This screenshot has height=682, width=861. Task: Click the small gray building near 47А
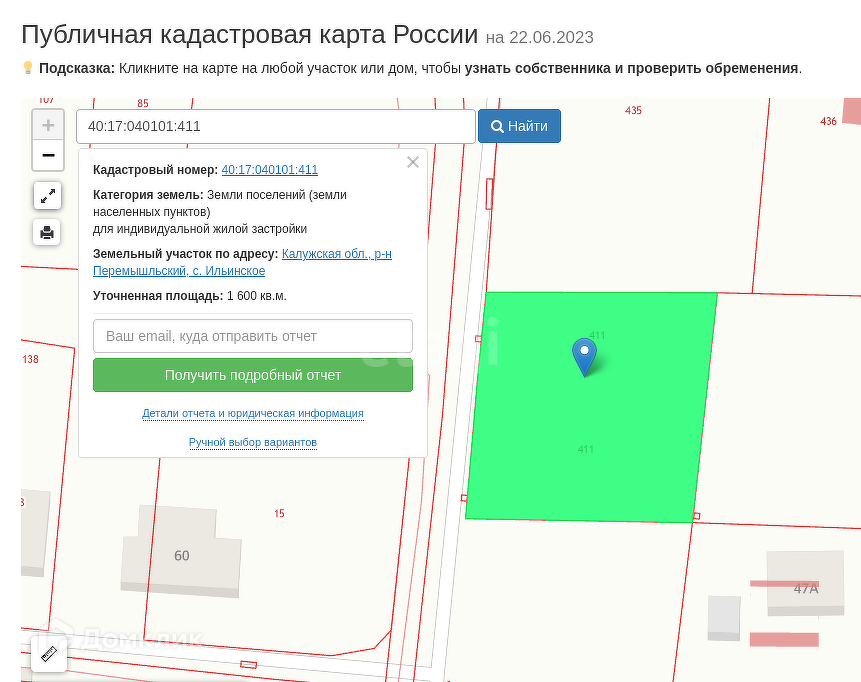coord(724,618)
